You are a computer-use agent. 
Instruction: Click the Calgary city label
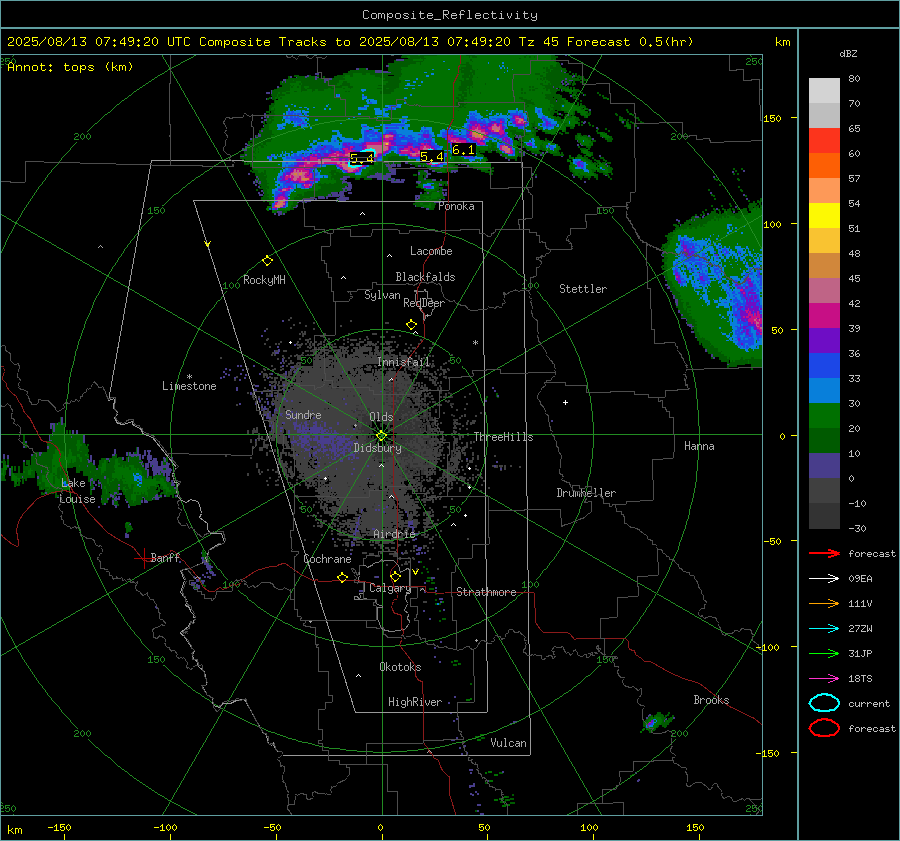point(390,588)
